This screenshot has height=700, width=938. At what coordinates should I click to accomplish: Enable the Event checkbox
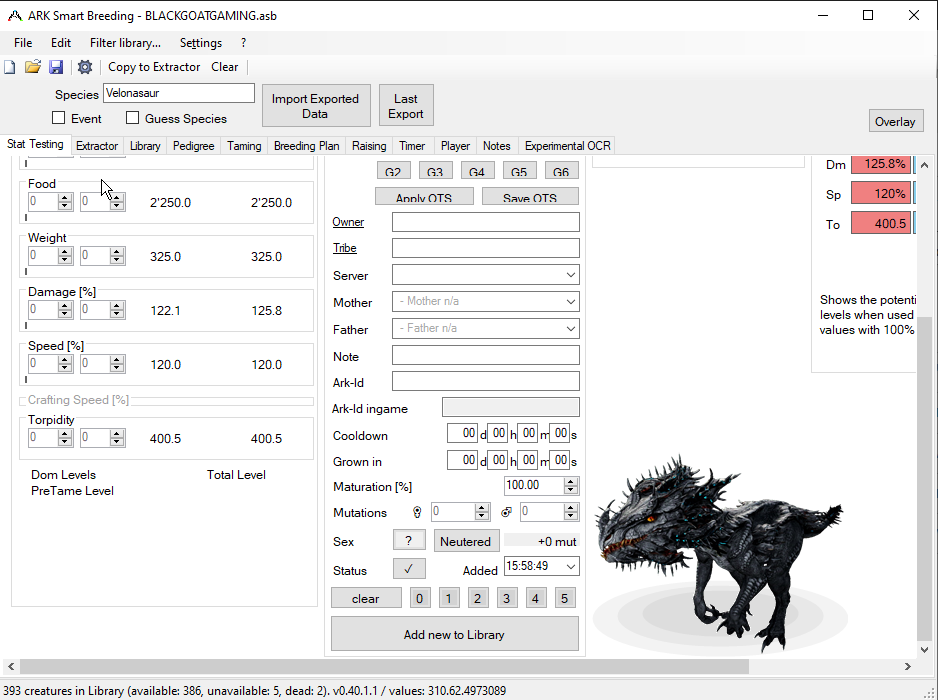click(59, 118)
